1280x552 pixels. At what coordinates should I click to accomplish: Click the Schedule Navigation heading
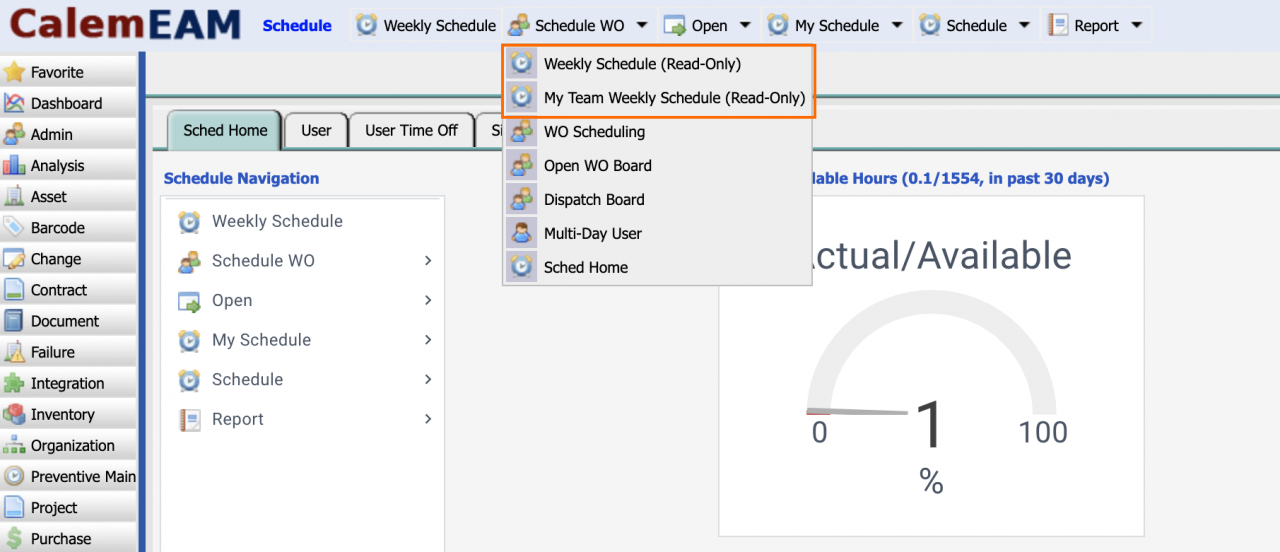pos(241,179)
